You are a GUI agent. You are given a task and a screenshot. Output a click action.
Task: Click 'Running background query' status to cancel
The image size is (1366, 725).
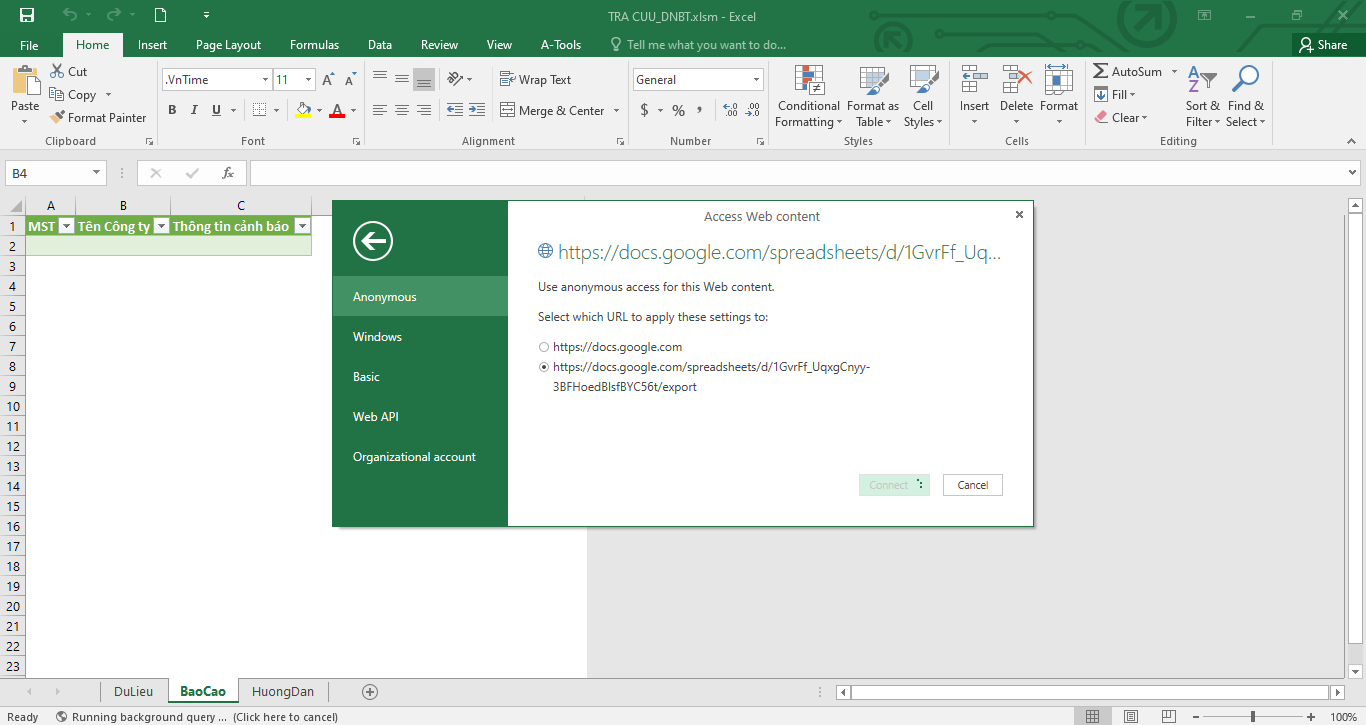click(x=197, y=717)
